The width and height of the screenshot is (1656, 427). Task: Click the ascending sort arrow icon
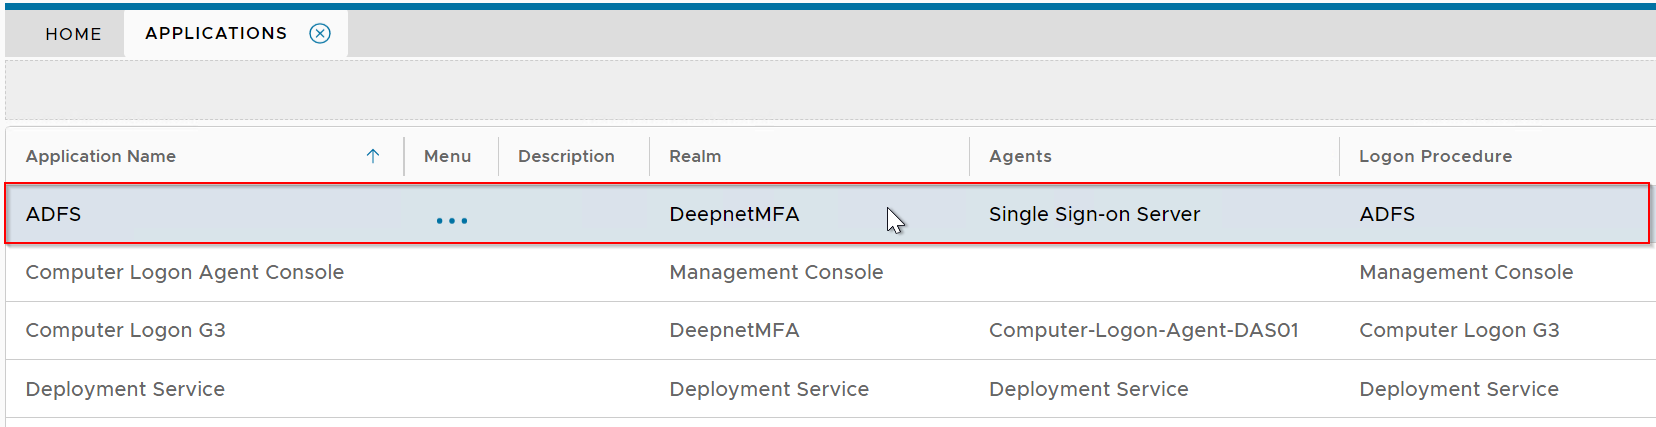373,156
